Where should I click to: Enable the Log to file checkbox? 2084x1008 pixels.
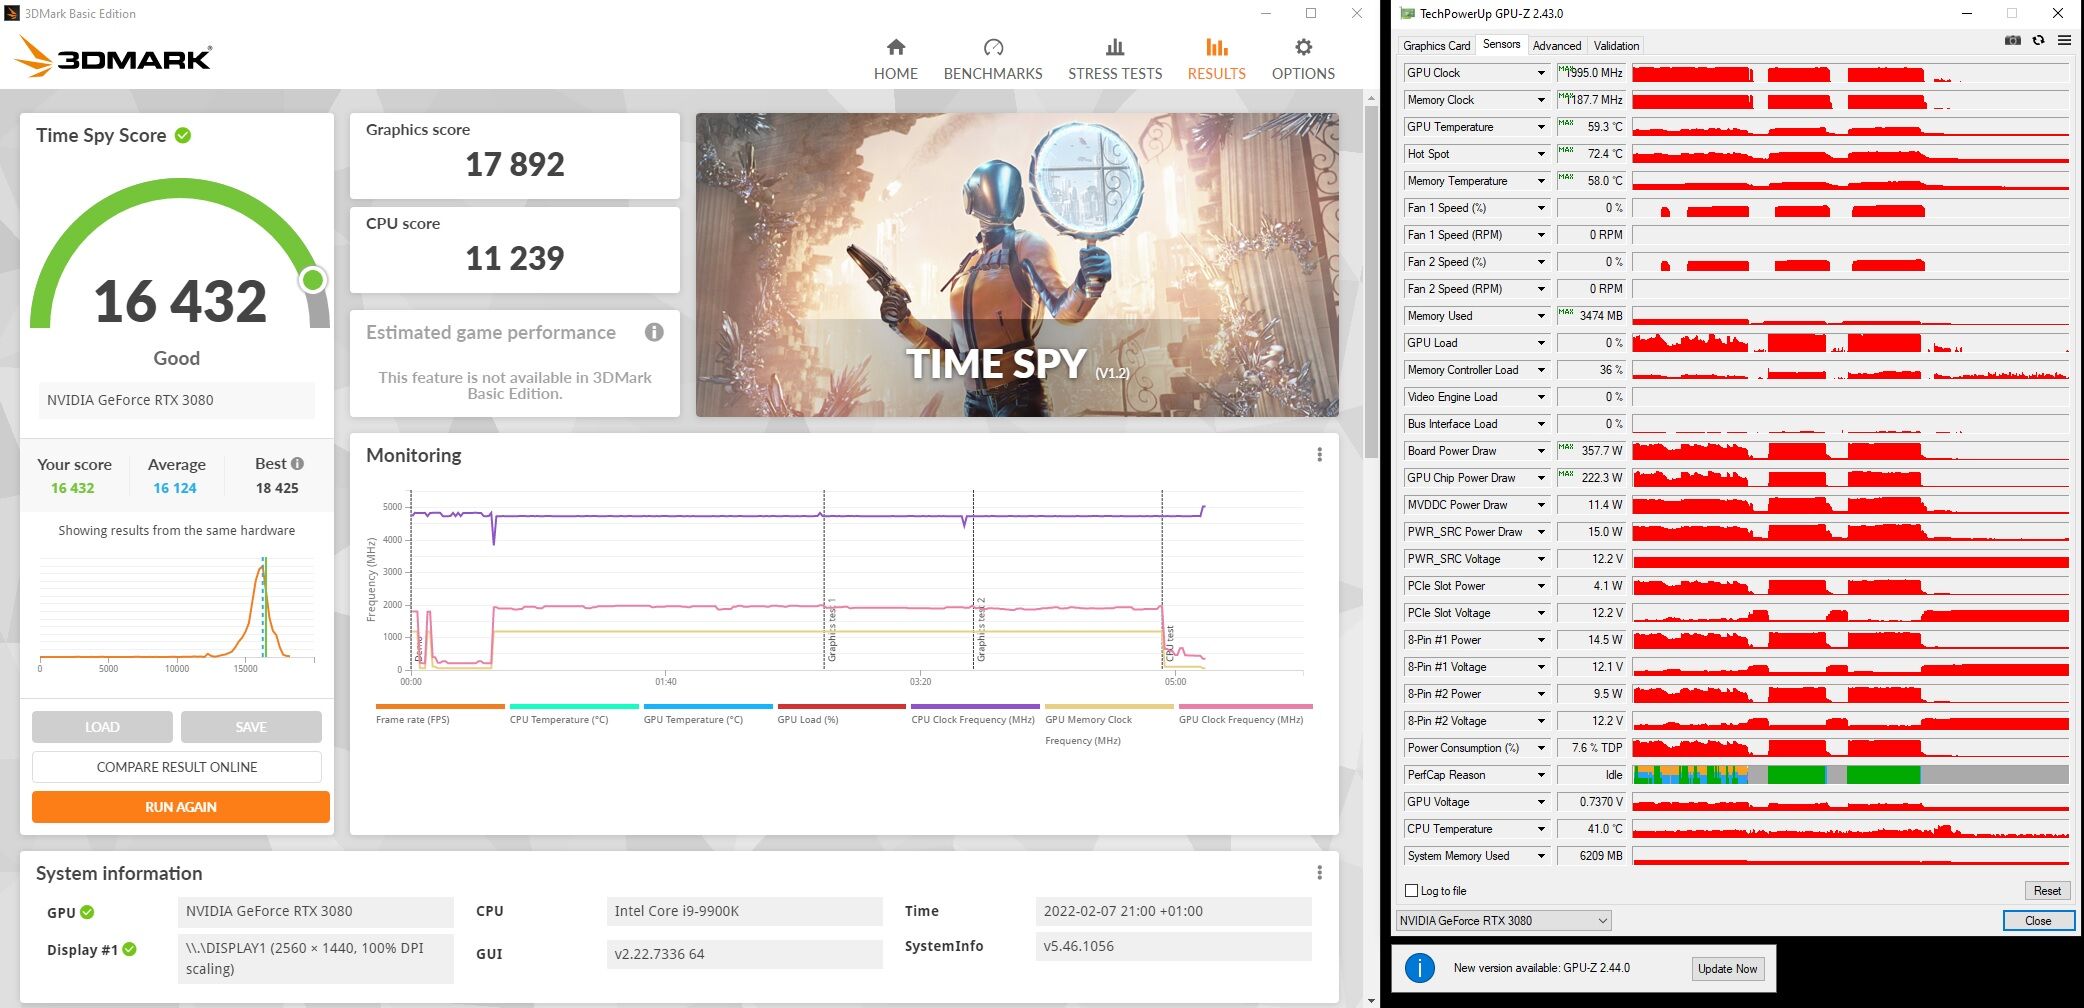[1412, 890]
